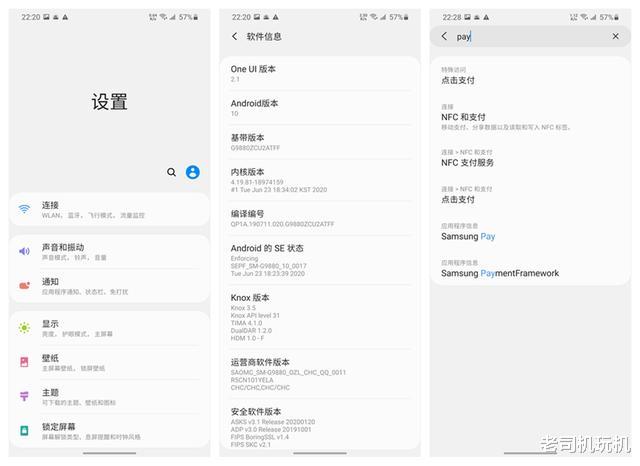Tap the home gesture bar on 软件信息 screen

[320, 453]
